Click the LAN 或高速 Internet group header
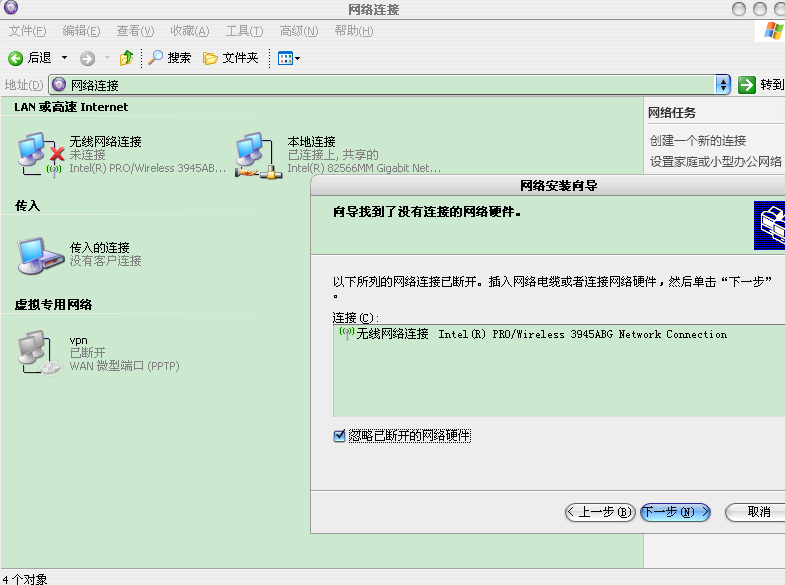 tap(71, 107)
